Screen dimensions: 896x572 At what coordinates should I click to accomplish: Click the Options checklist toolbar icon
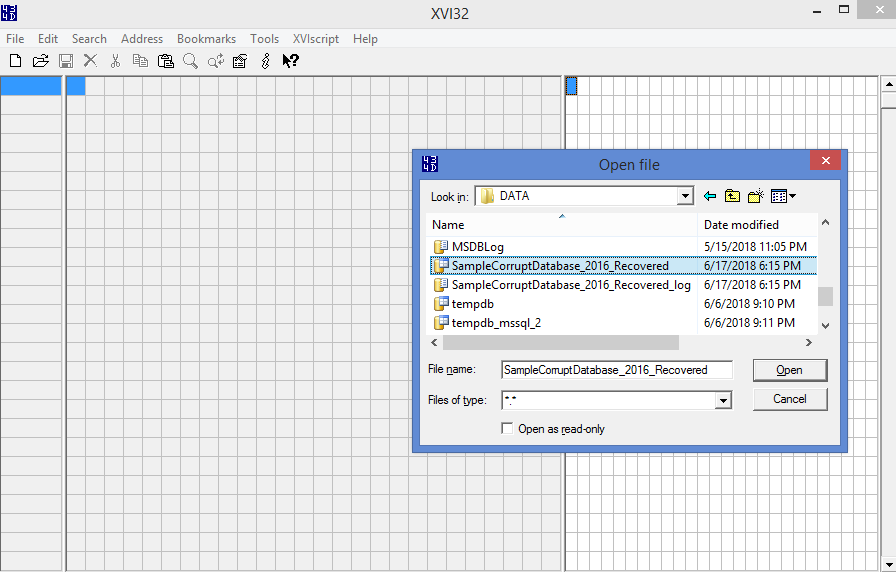[x=240, y=61]
